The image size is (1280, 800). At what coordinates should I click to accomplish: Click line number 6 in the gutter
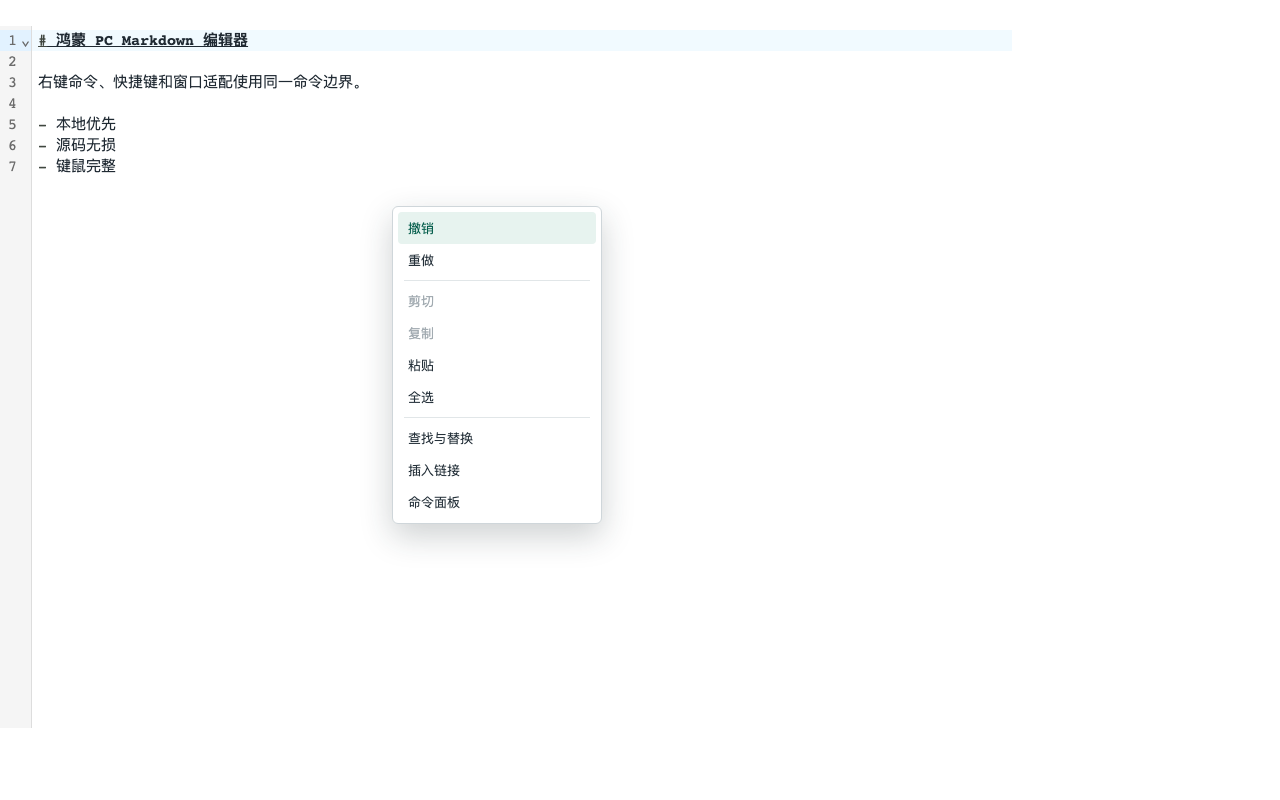point(12,145)
